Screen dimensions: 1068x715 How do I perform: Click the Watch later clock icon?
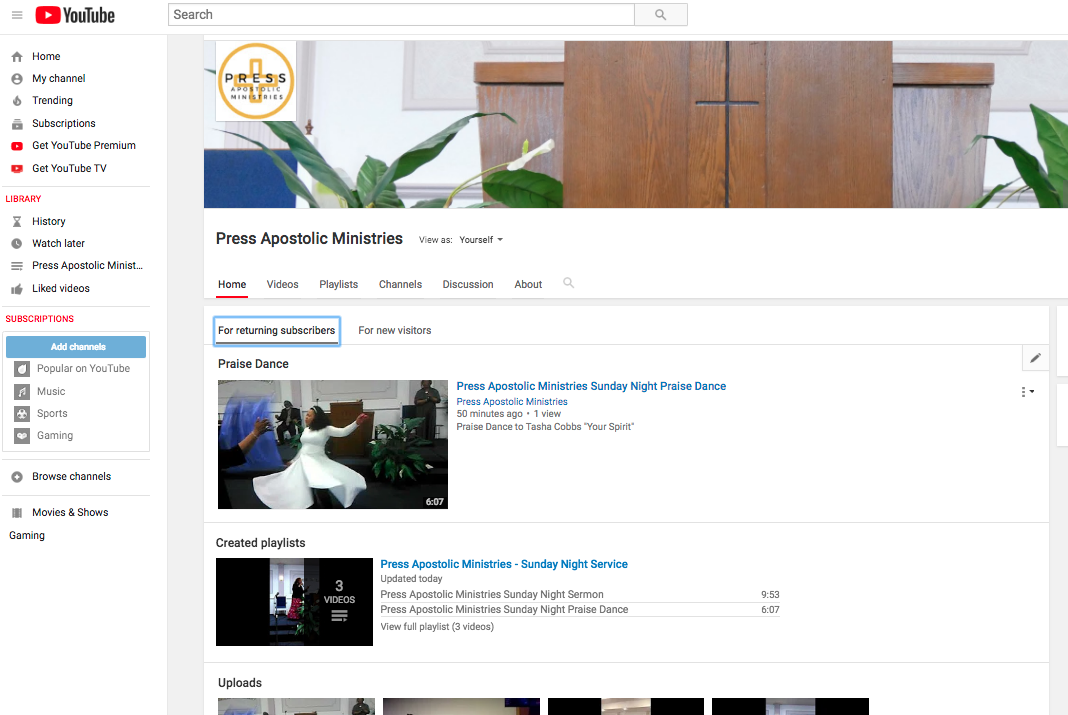[17, 244]
